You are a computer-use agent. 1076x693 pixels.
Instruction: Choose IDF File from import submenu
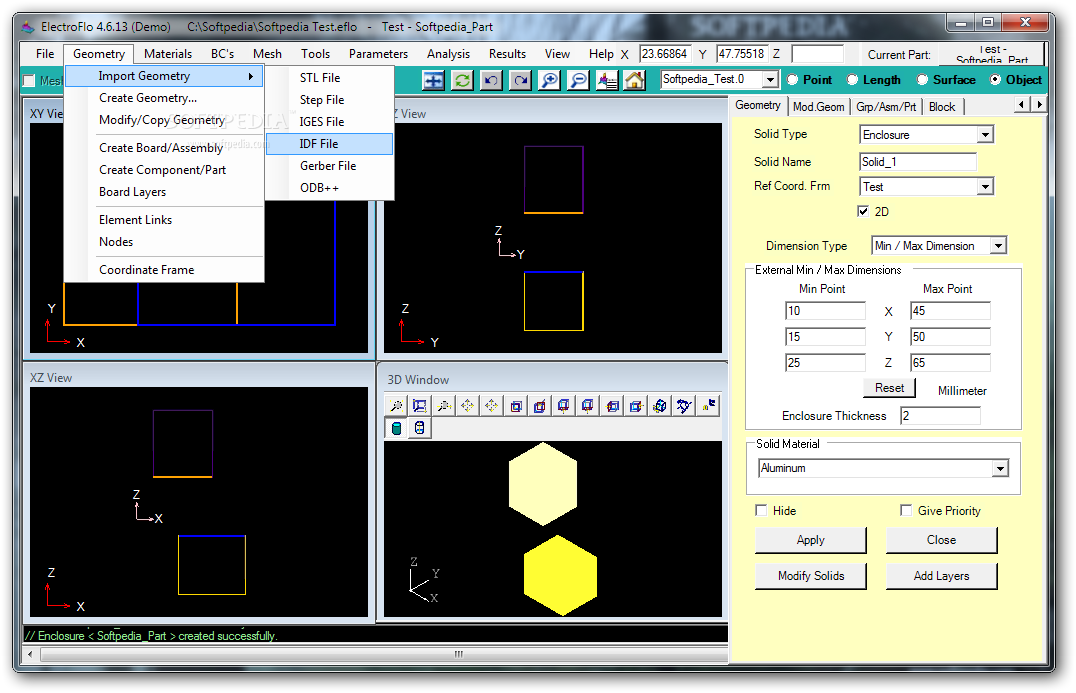point(329,144)
